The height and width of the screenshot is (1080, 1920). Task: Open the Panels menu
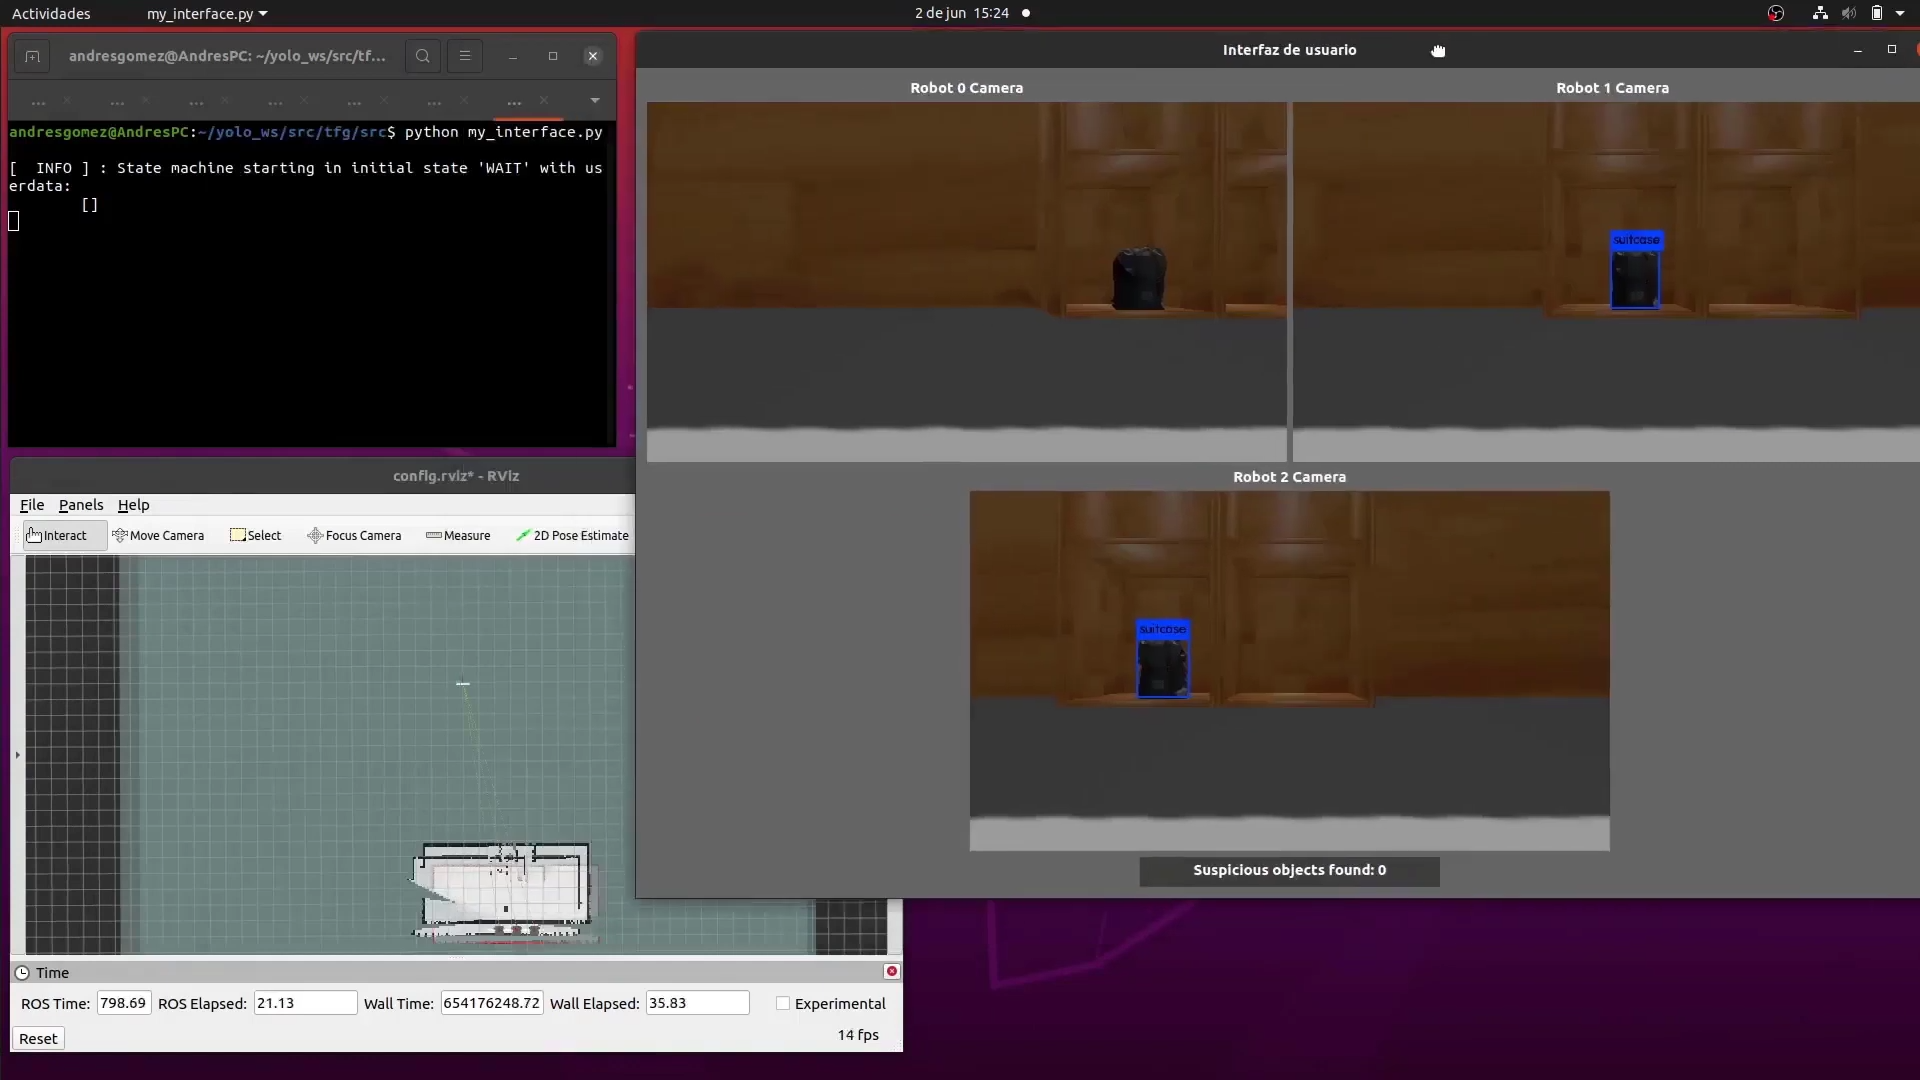pos(81,505)
